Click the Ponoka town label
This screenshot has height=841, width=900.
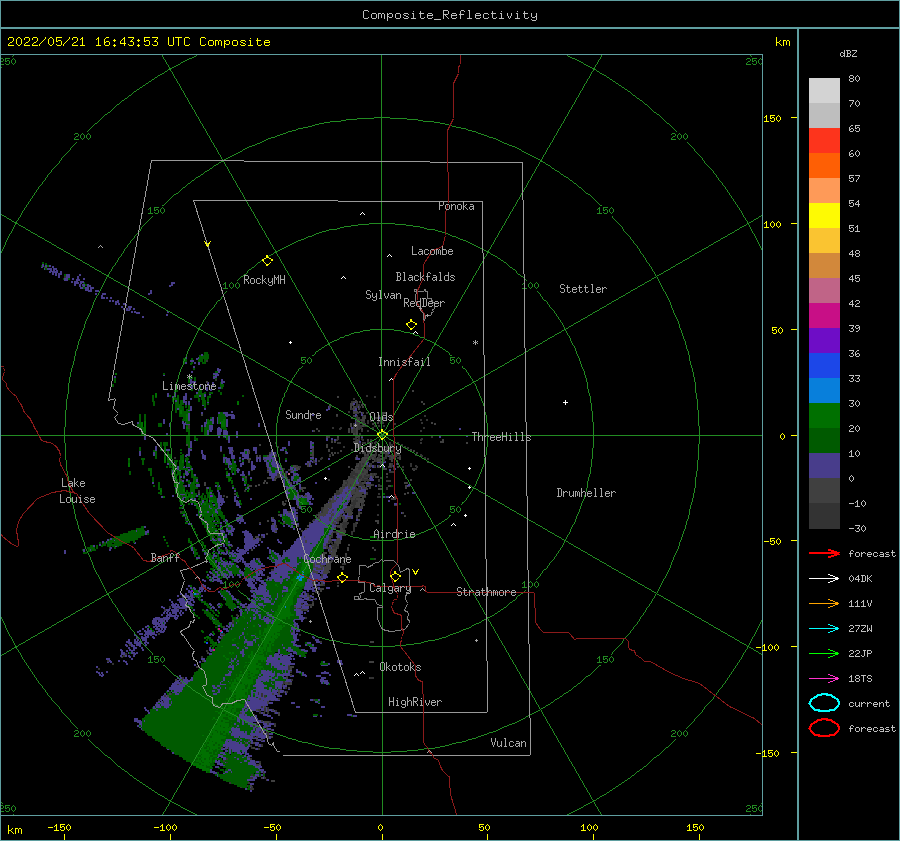(x=456, y=206)
